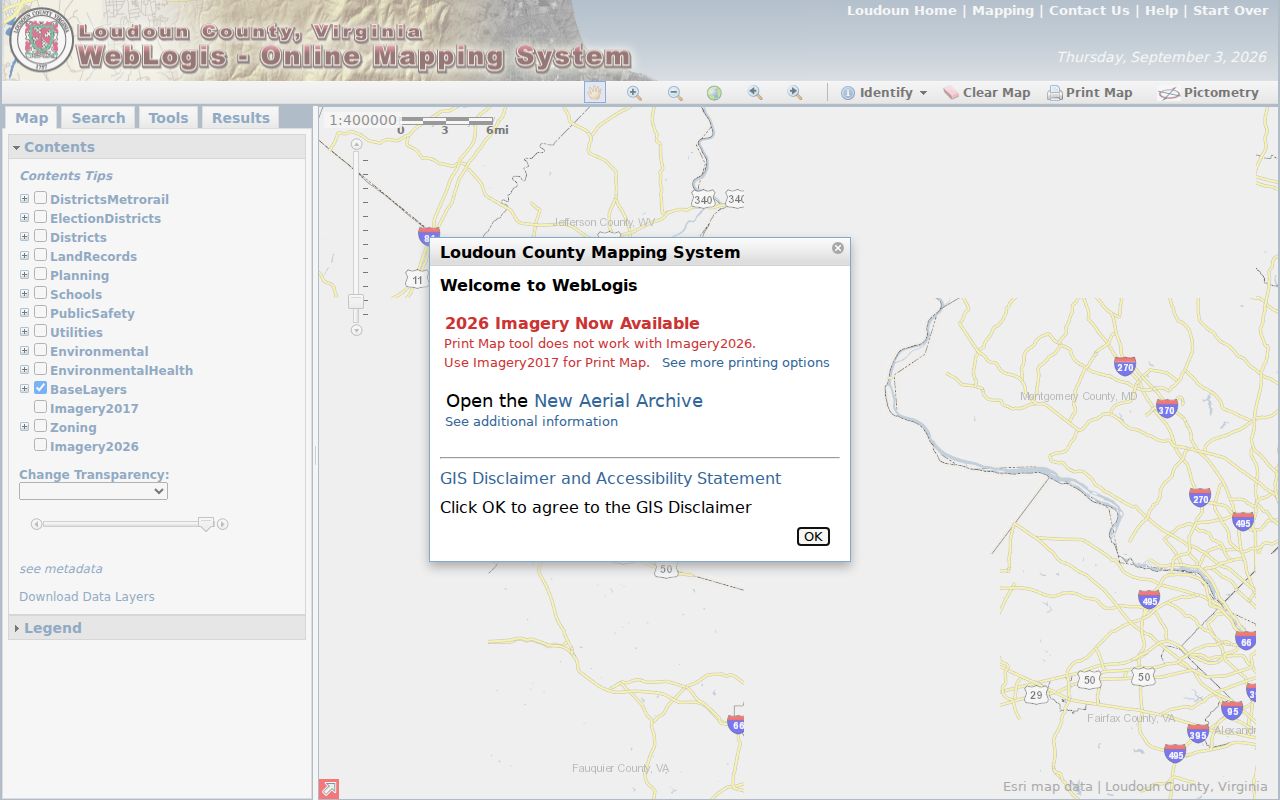This screenshot has width=1280, height=800.
Task: Activate the Zoom In magnifier tool
Action: 634,92
